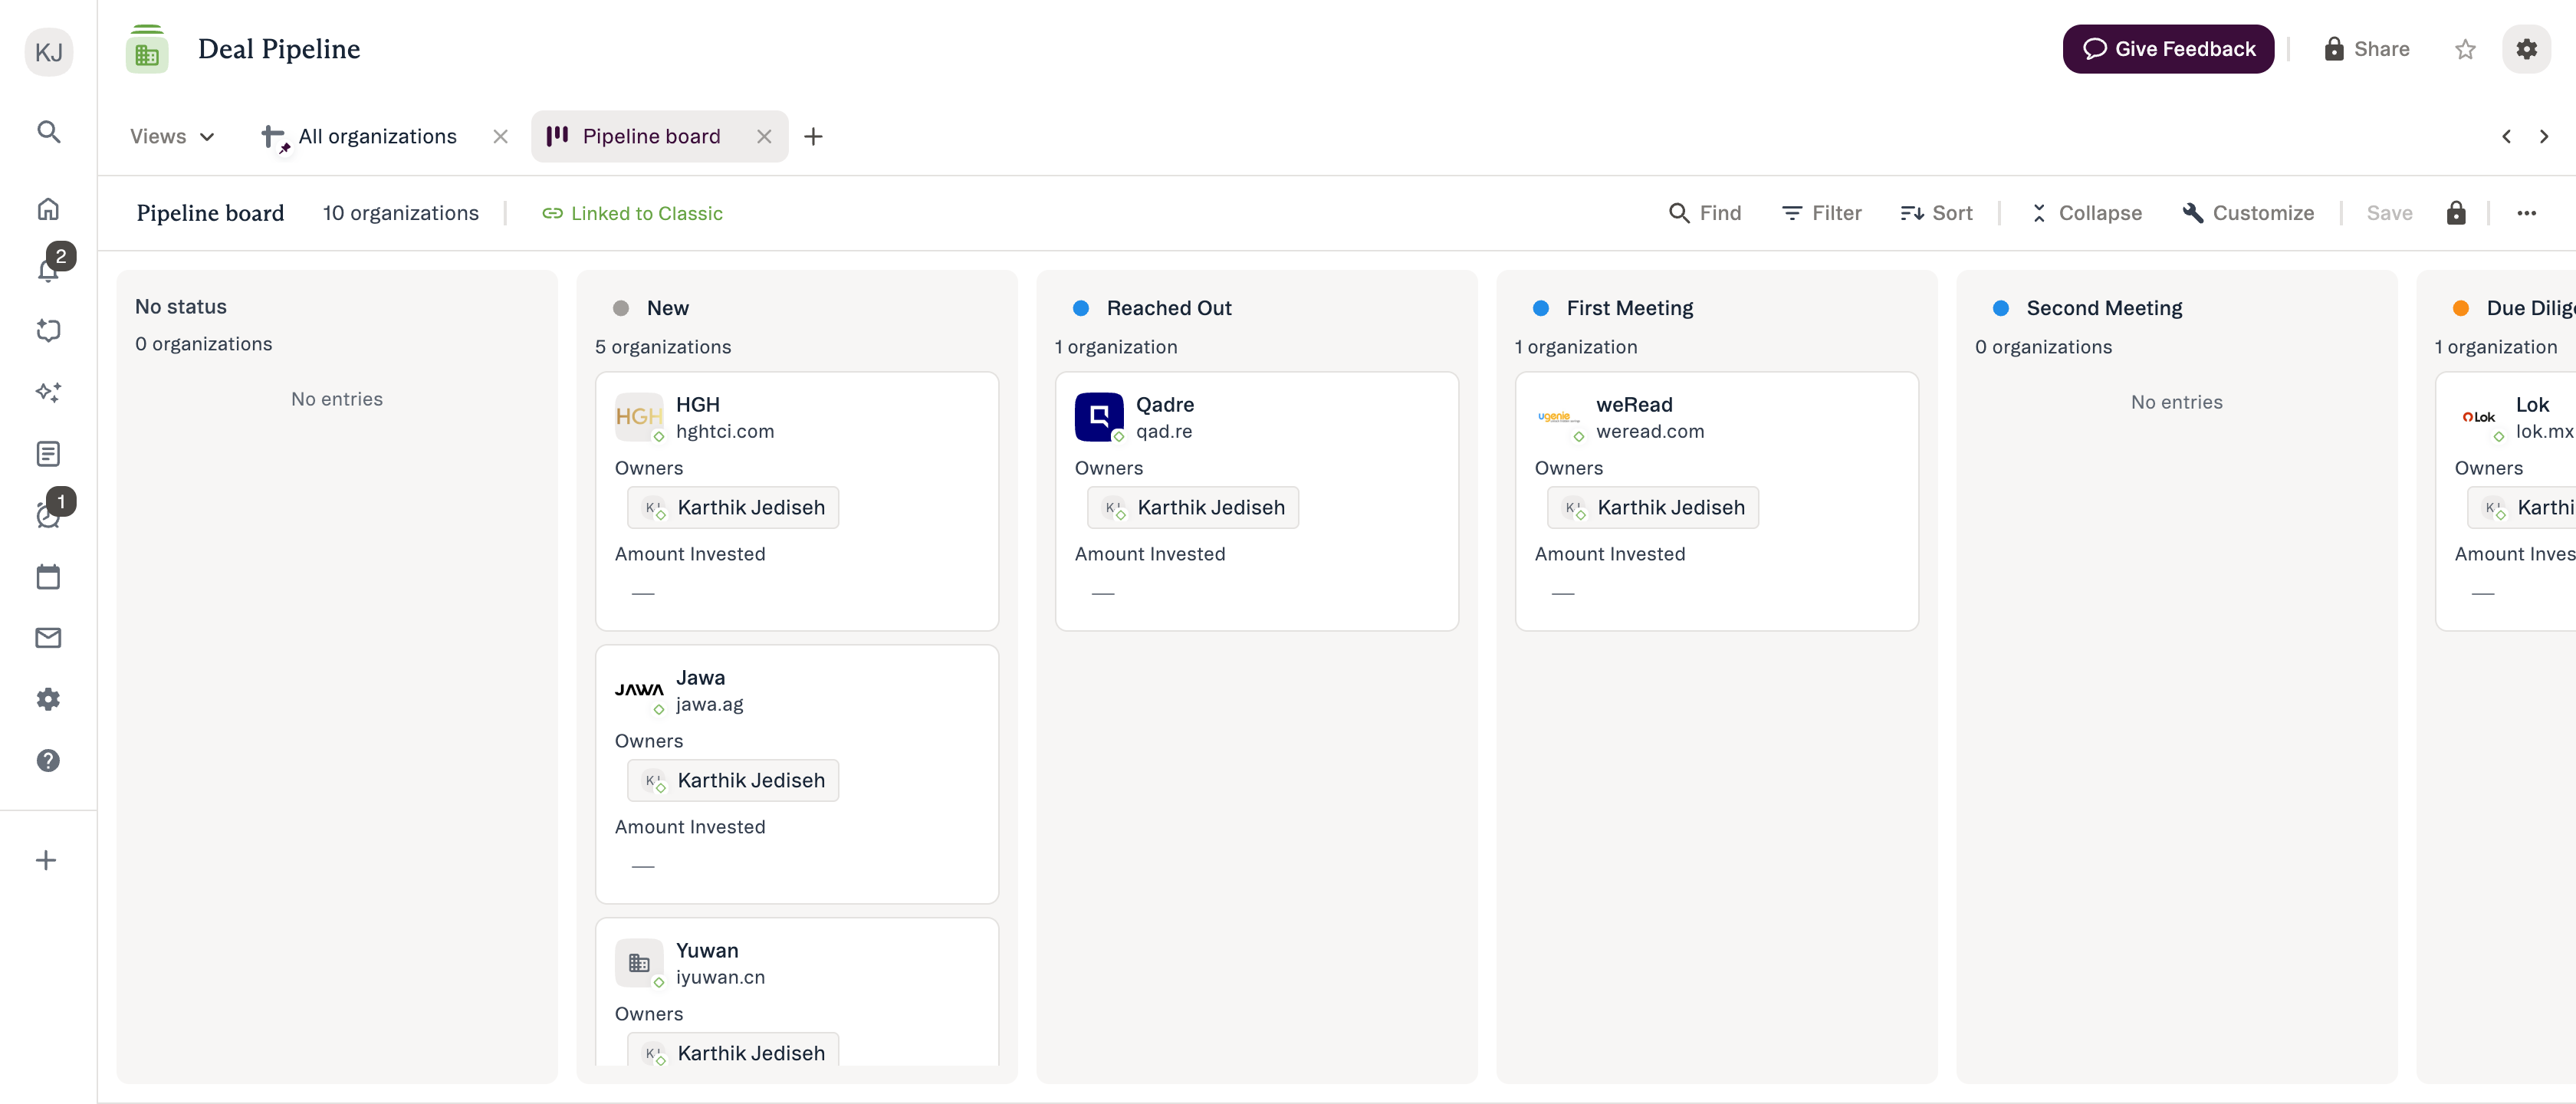Open the search icon in sidebar
Image resolution: width=2576 pixels, height=1104 pixels.
[48, 132]
